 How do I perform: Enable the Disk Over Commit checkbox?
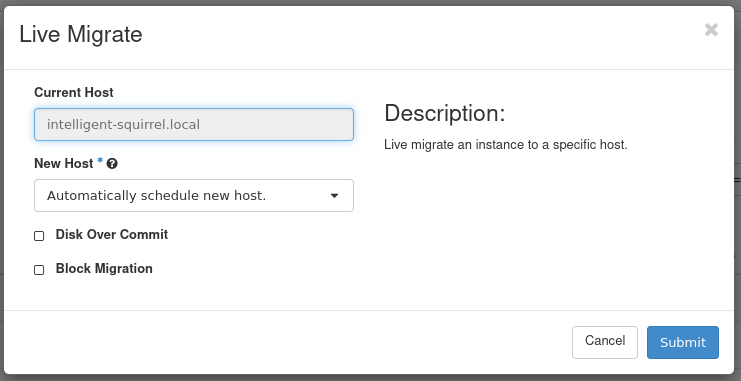39,235
